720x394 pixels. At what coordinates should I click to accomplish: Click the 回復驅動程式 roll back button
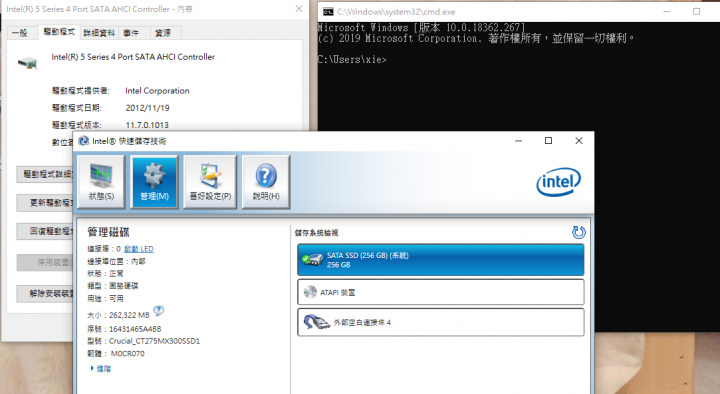(45, 231)
